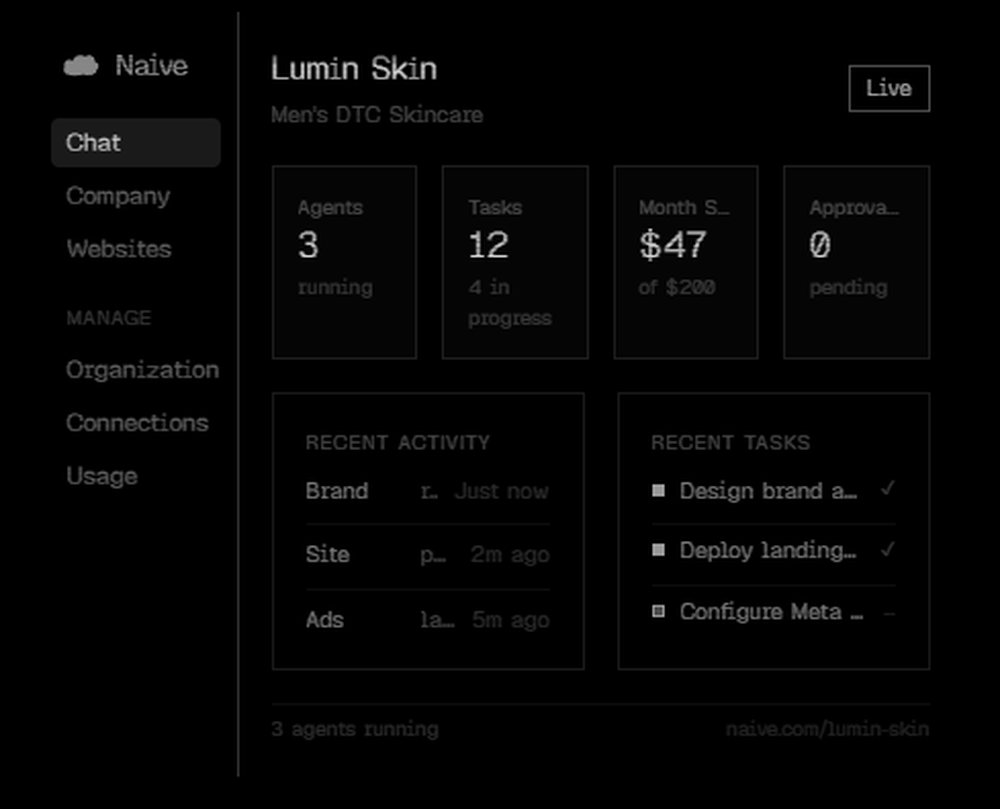1000x809 pixels.
Task: Open the Month spend $47 card
Action: pos(686,262)
